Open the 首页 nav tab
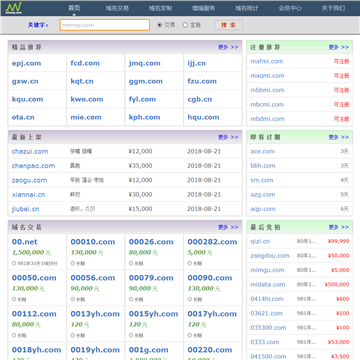The height and width of the screenshot is (360, 360). [74, 8]
